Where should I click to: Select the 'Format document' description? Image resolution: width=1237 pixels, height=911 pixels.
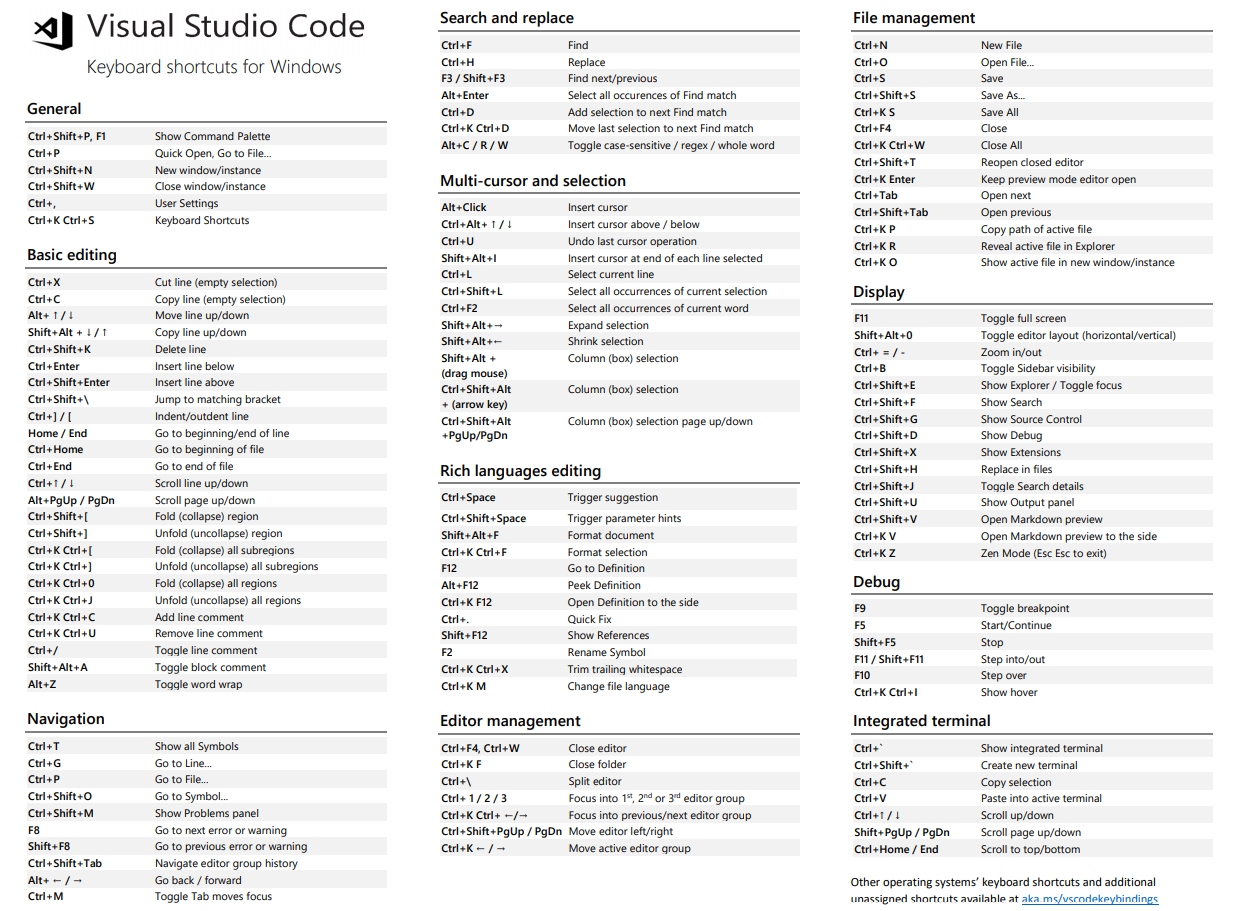pos(611,535)
